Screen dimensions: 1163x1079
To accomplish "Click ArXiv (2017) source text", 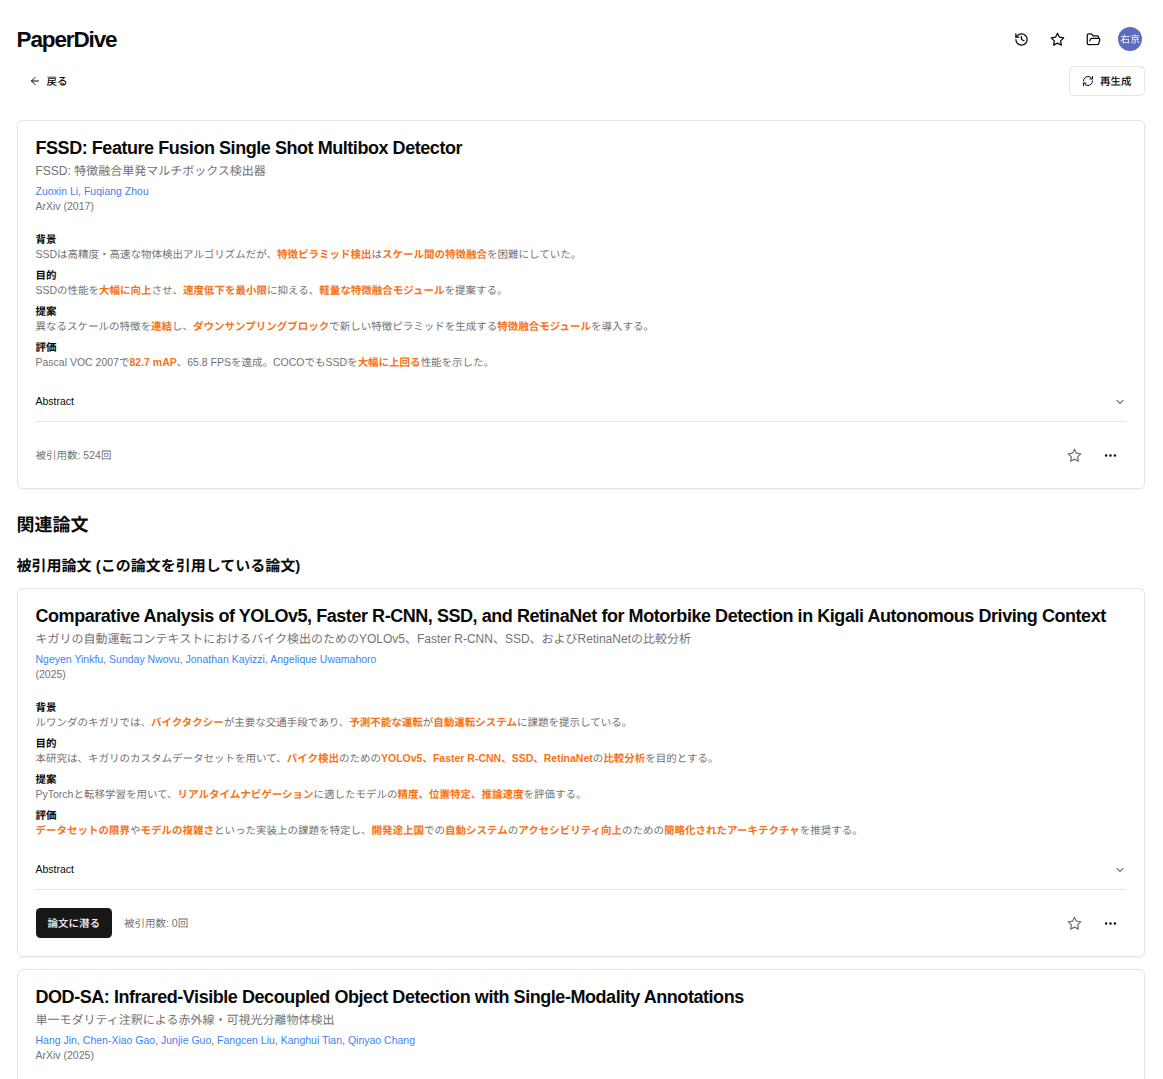I will pos(65,206).
